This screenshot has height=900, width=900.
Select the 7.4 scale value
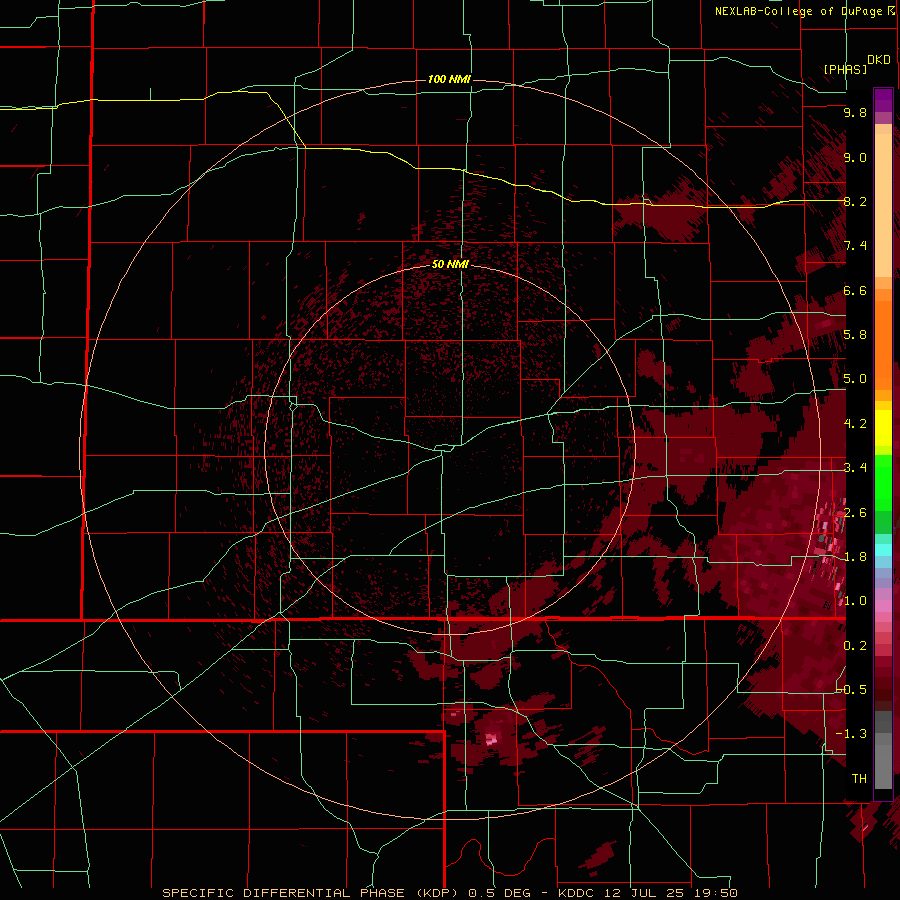pos(855,246)
